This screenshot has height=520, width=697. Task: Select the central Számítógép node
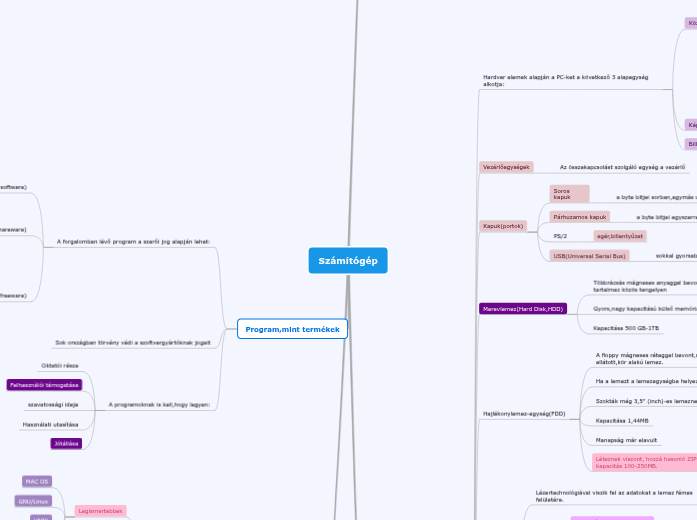click(347, 260)
